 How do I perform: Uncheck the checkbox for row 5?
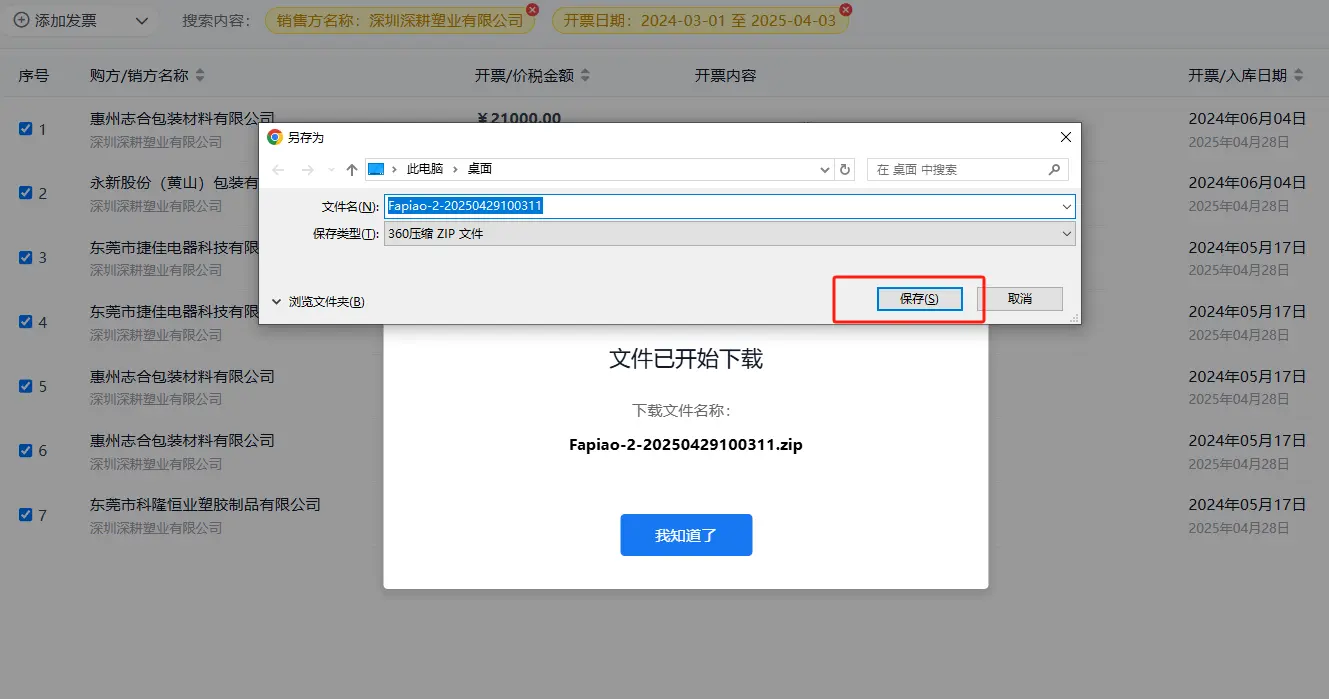click(x=26, y=386)
